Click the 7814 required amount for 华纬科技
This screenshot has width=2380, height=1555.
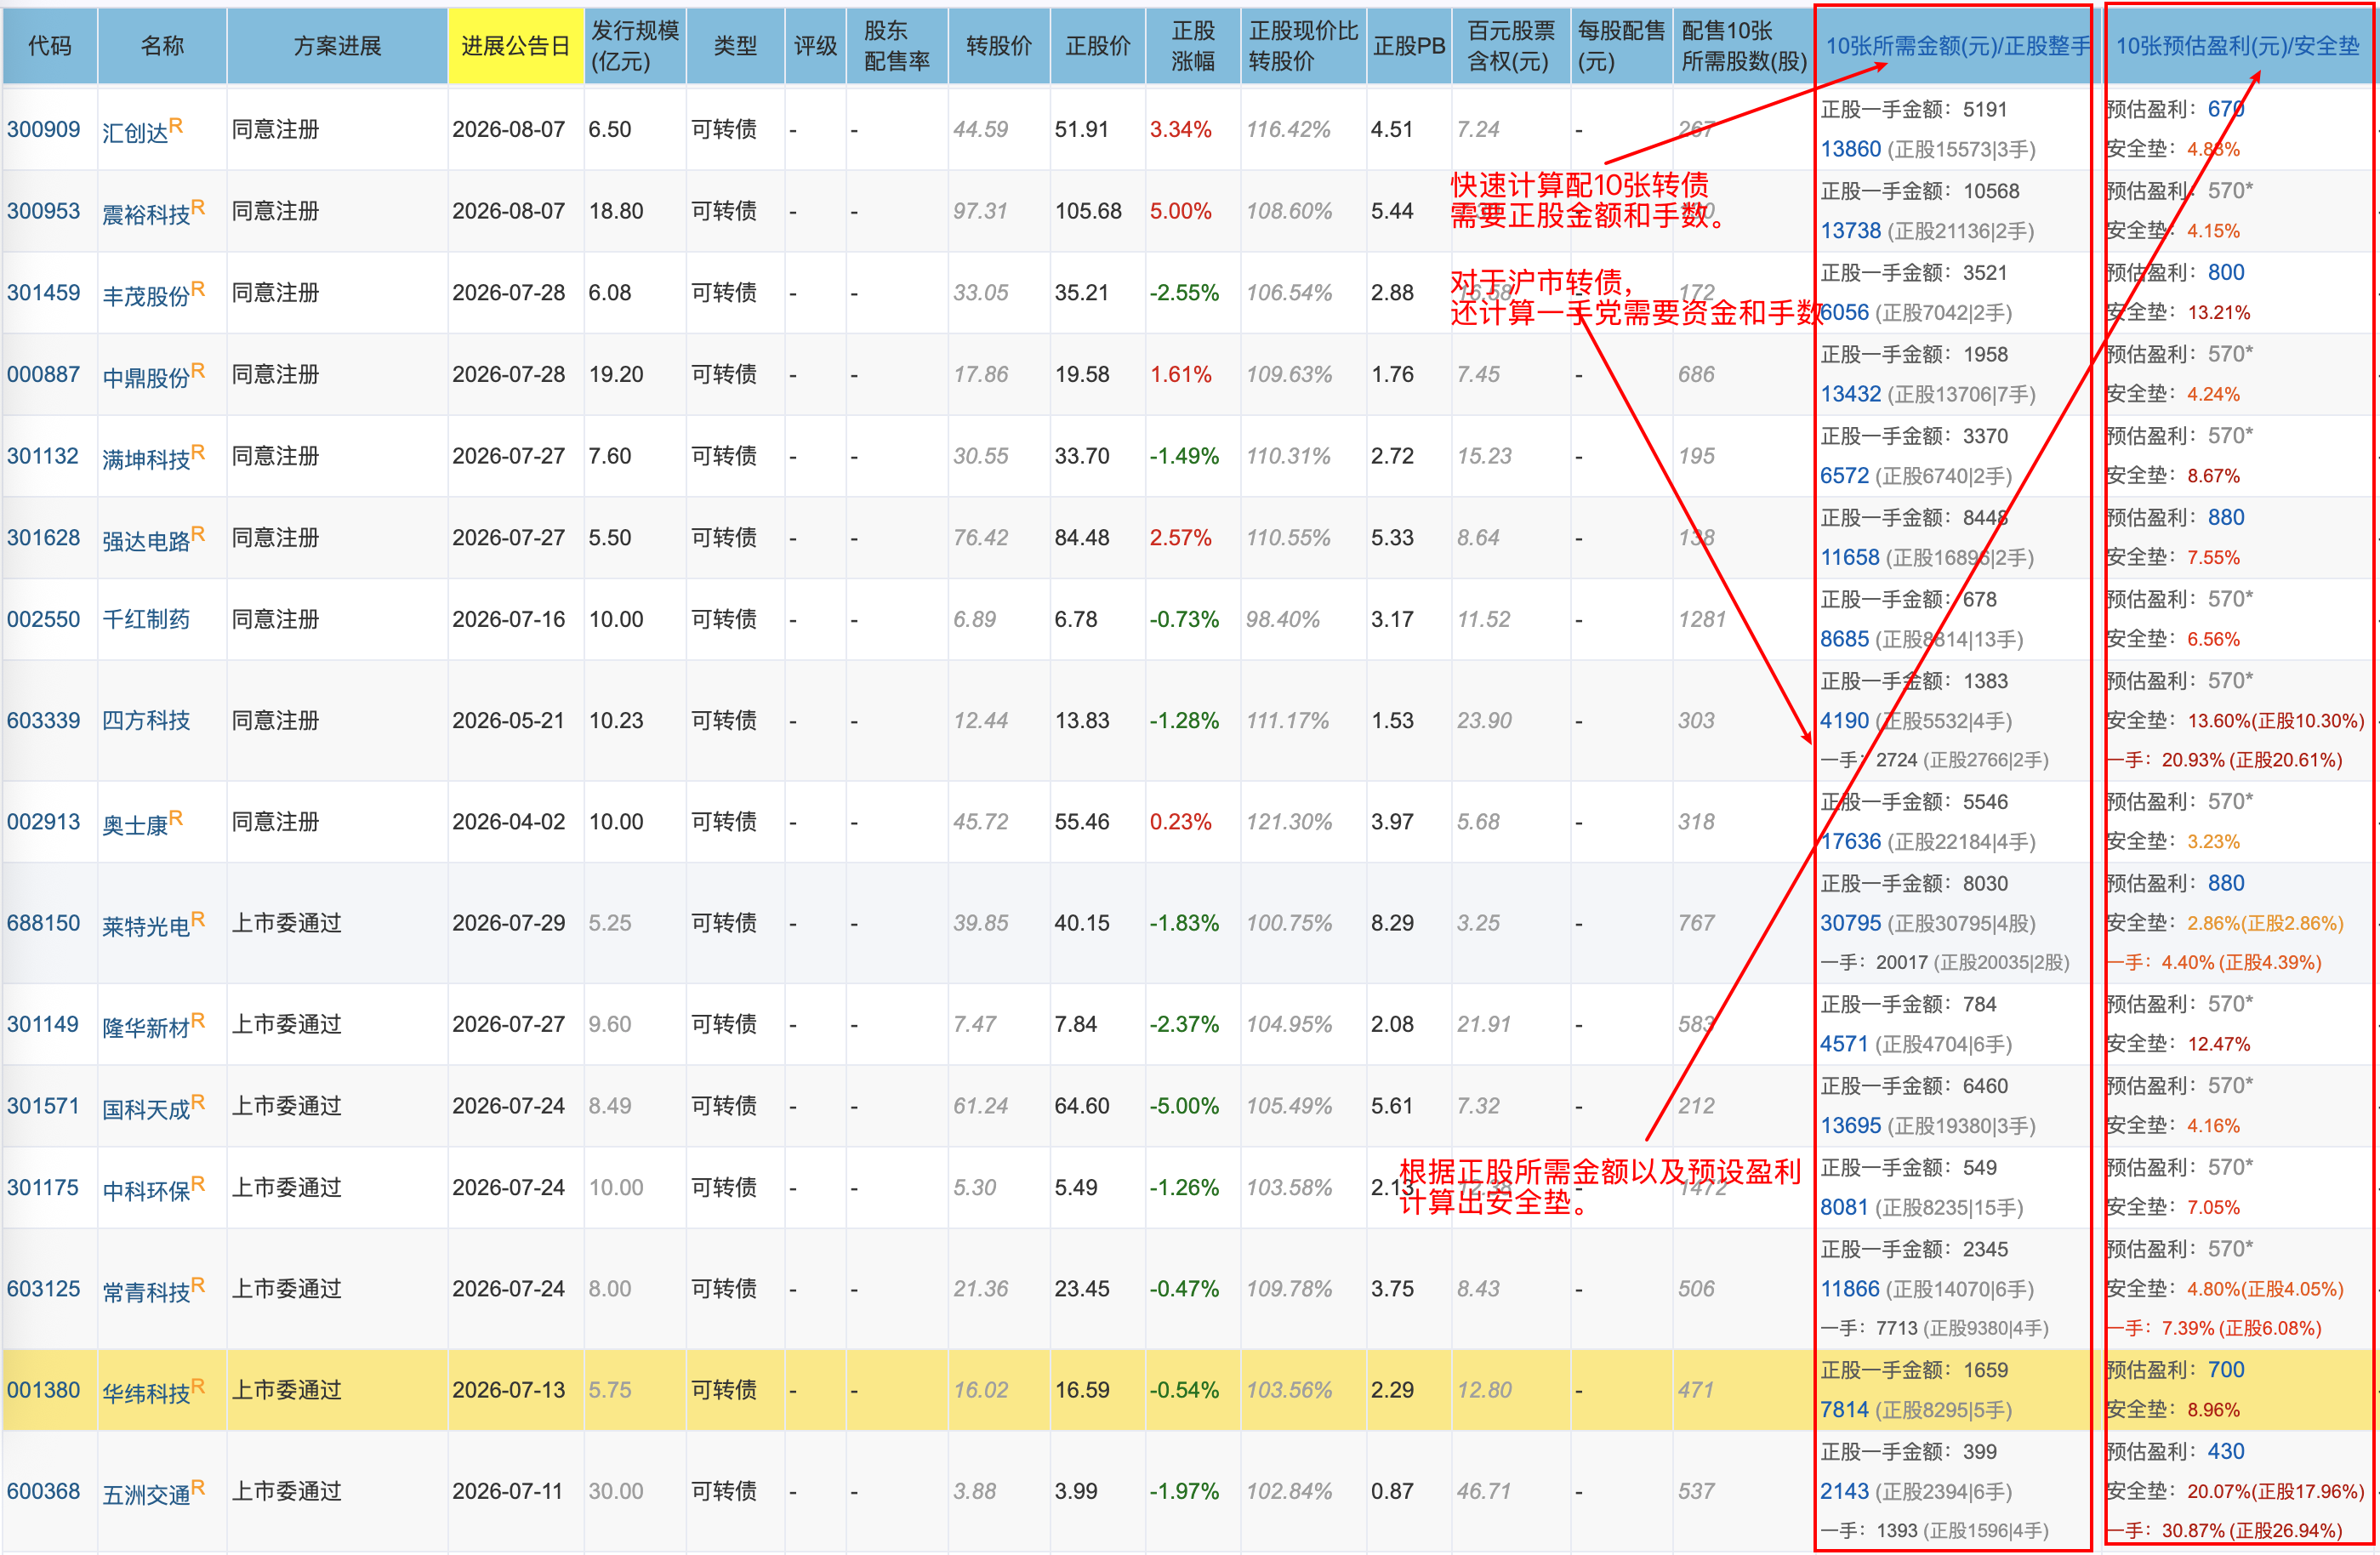pos(1845,1410)
